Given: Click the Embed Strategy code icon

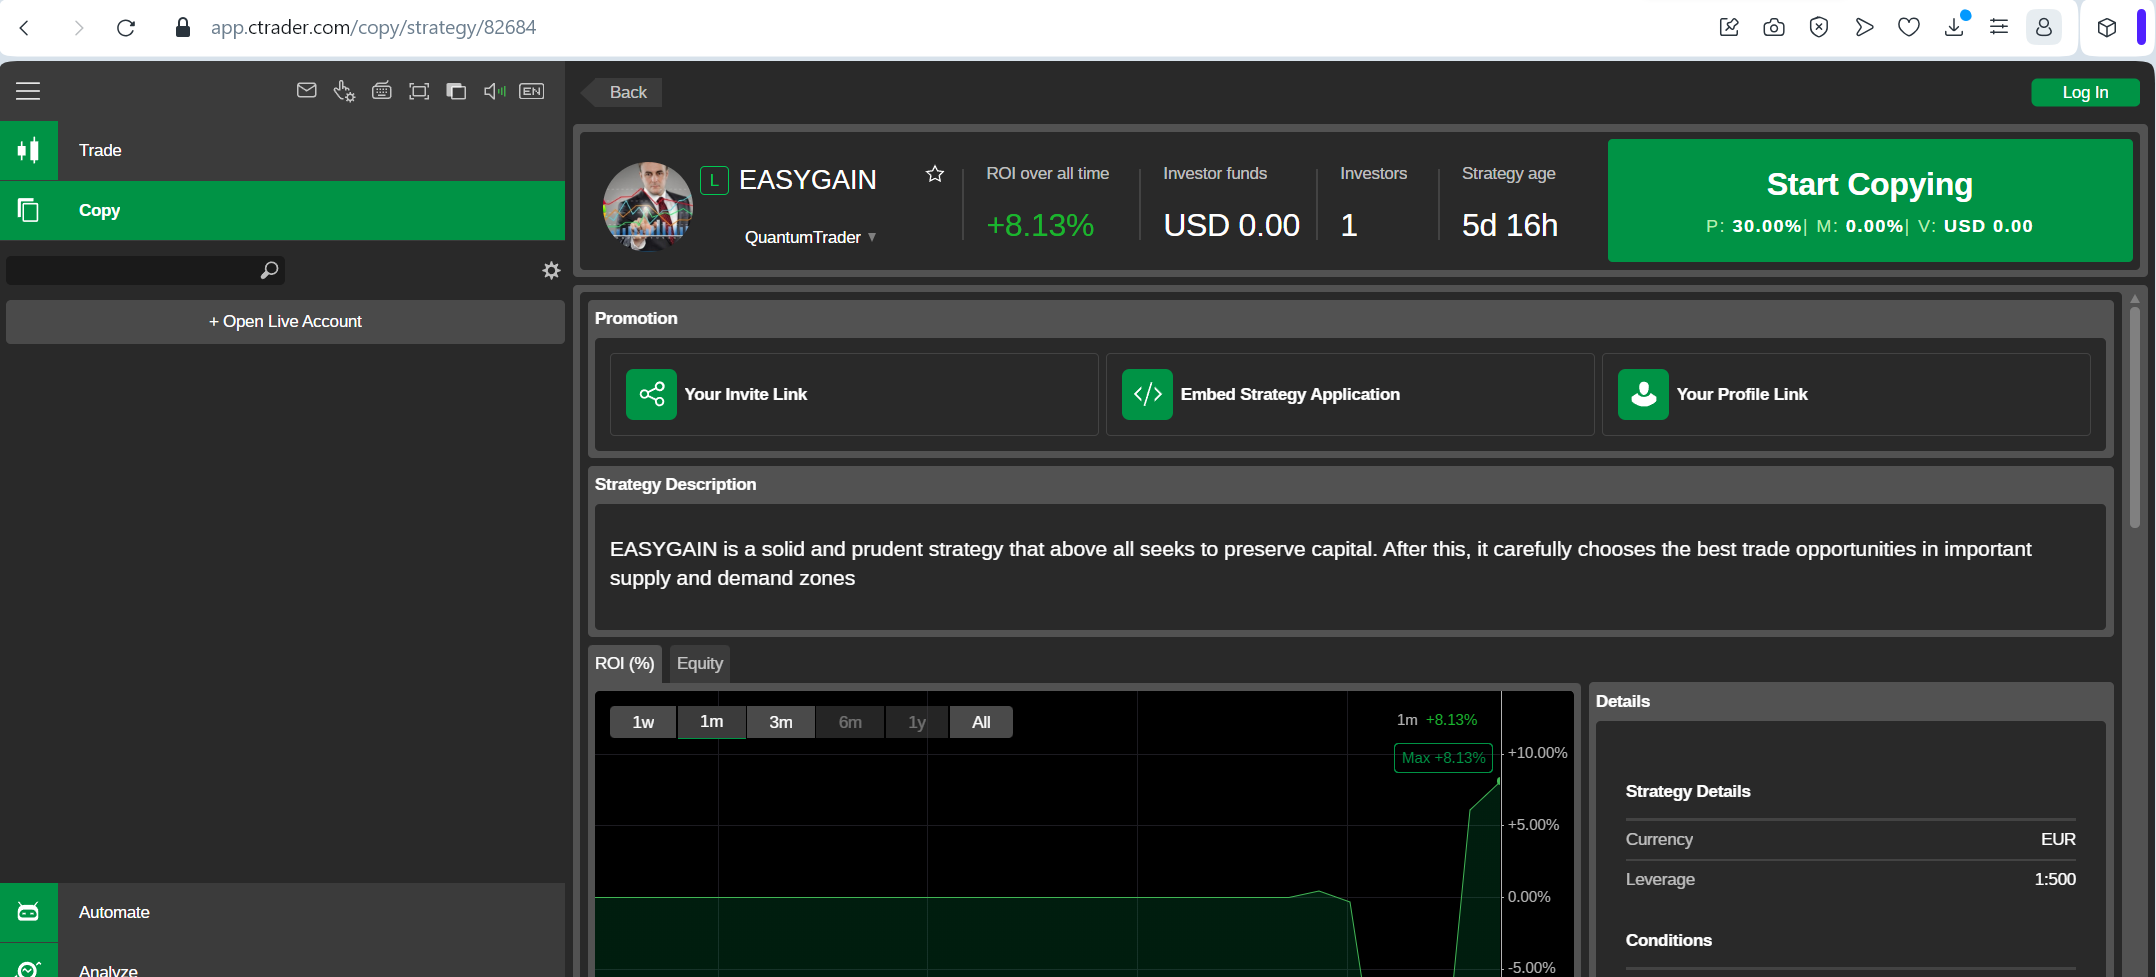Looking at the screenshot, I should [1147, 394].
